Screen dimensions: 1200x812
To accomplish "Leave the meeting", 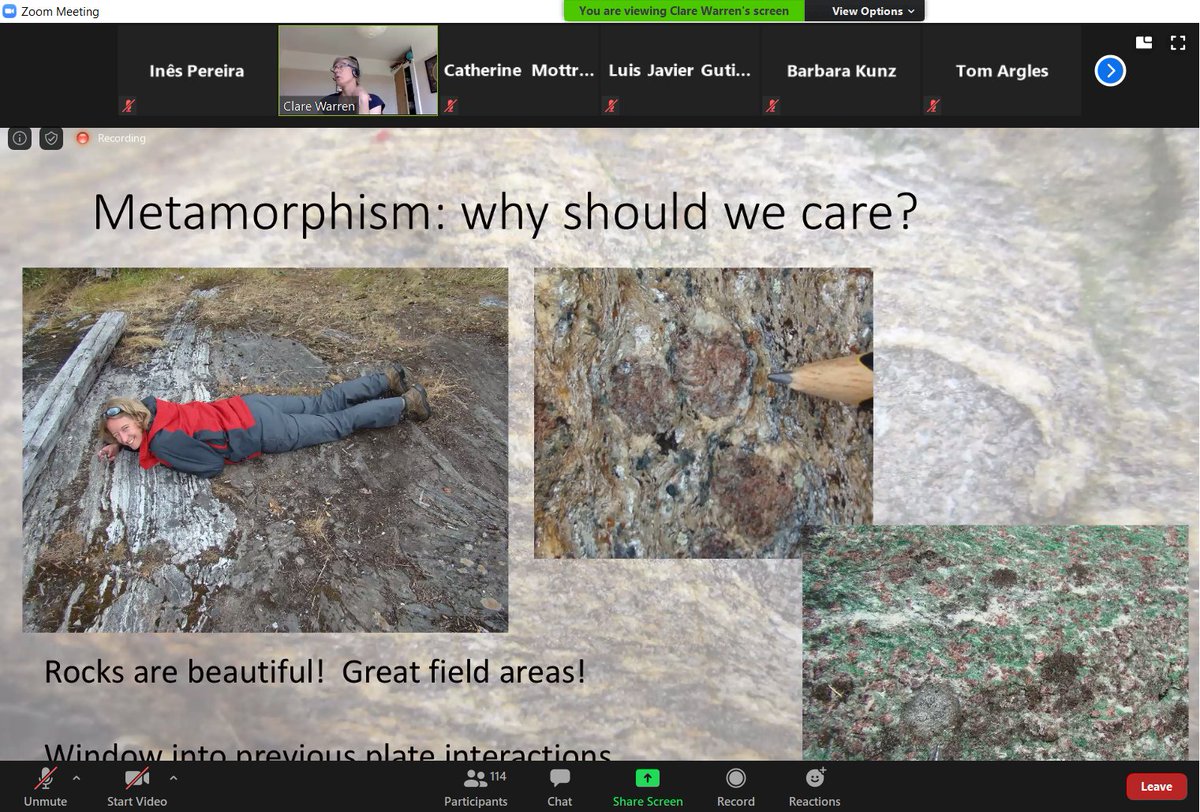I will pyautogui.click(x=1156, y=787).
